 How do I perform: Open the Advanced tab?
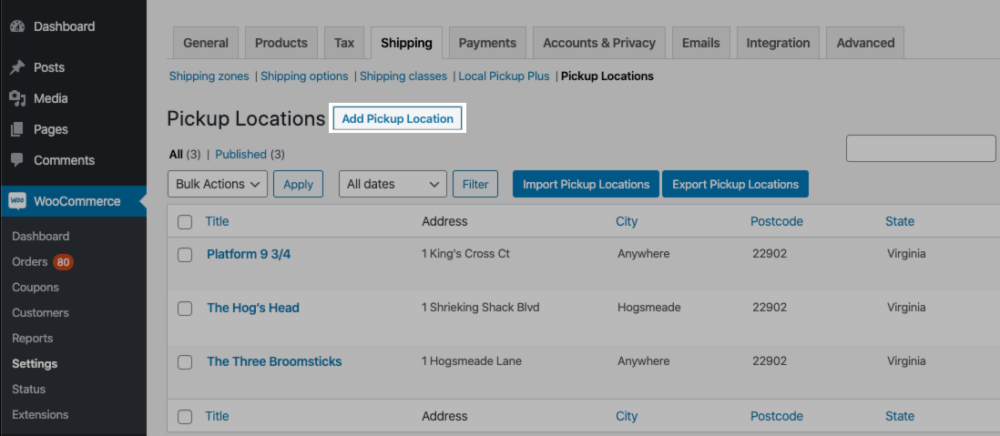[x=865, y=43]
